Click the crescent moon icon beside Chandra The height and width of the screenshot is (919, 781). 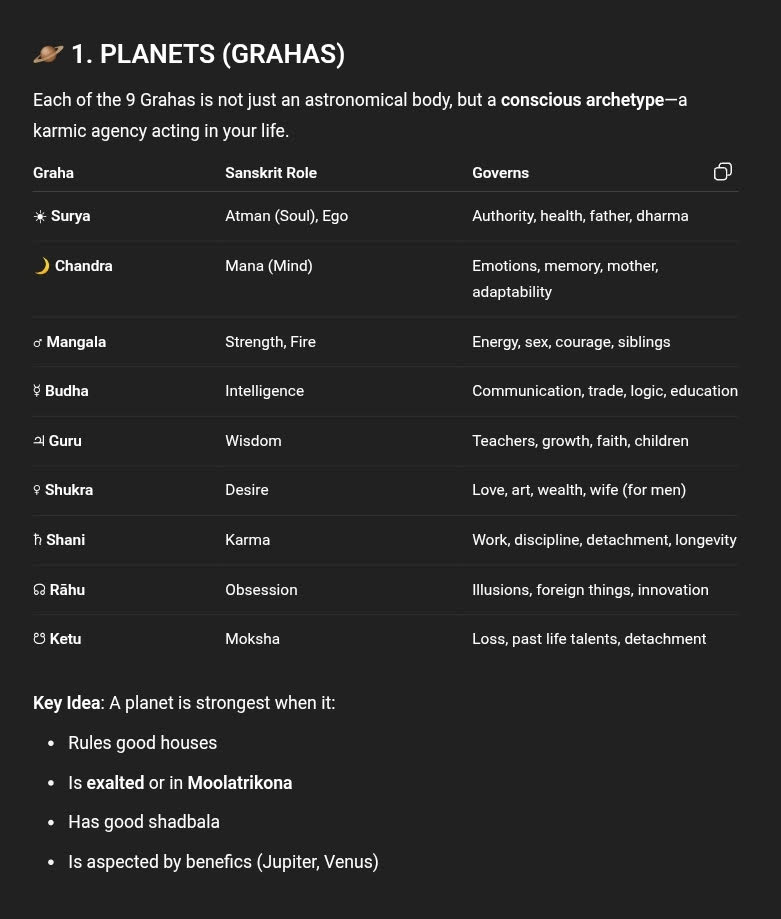(x=42, y=266)
